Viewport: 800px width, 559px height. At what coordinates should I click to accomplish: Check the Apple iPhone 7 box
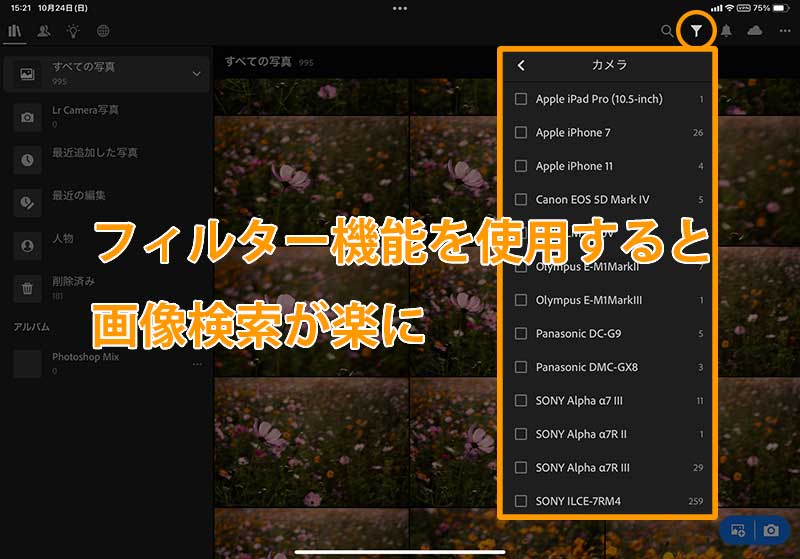[x=521, y=132]
